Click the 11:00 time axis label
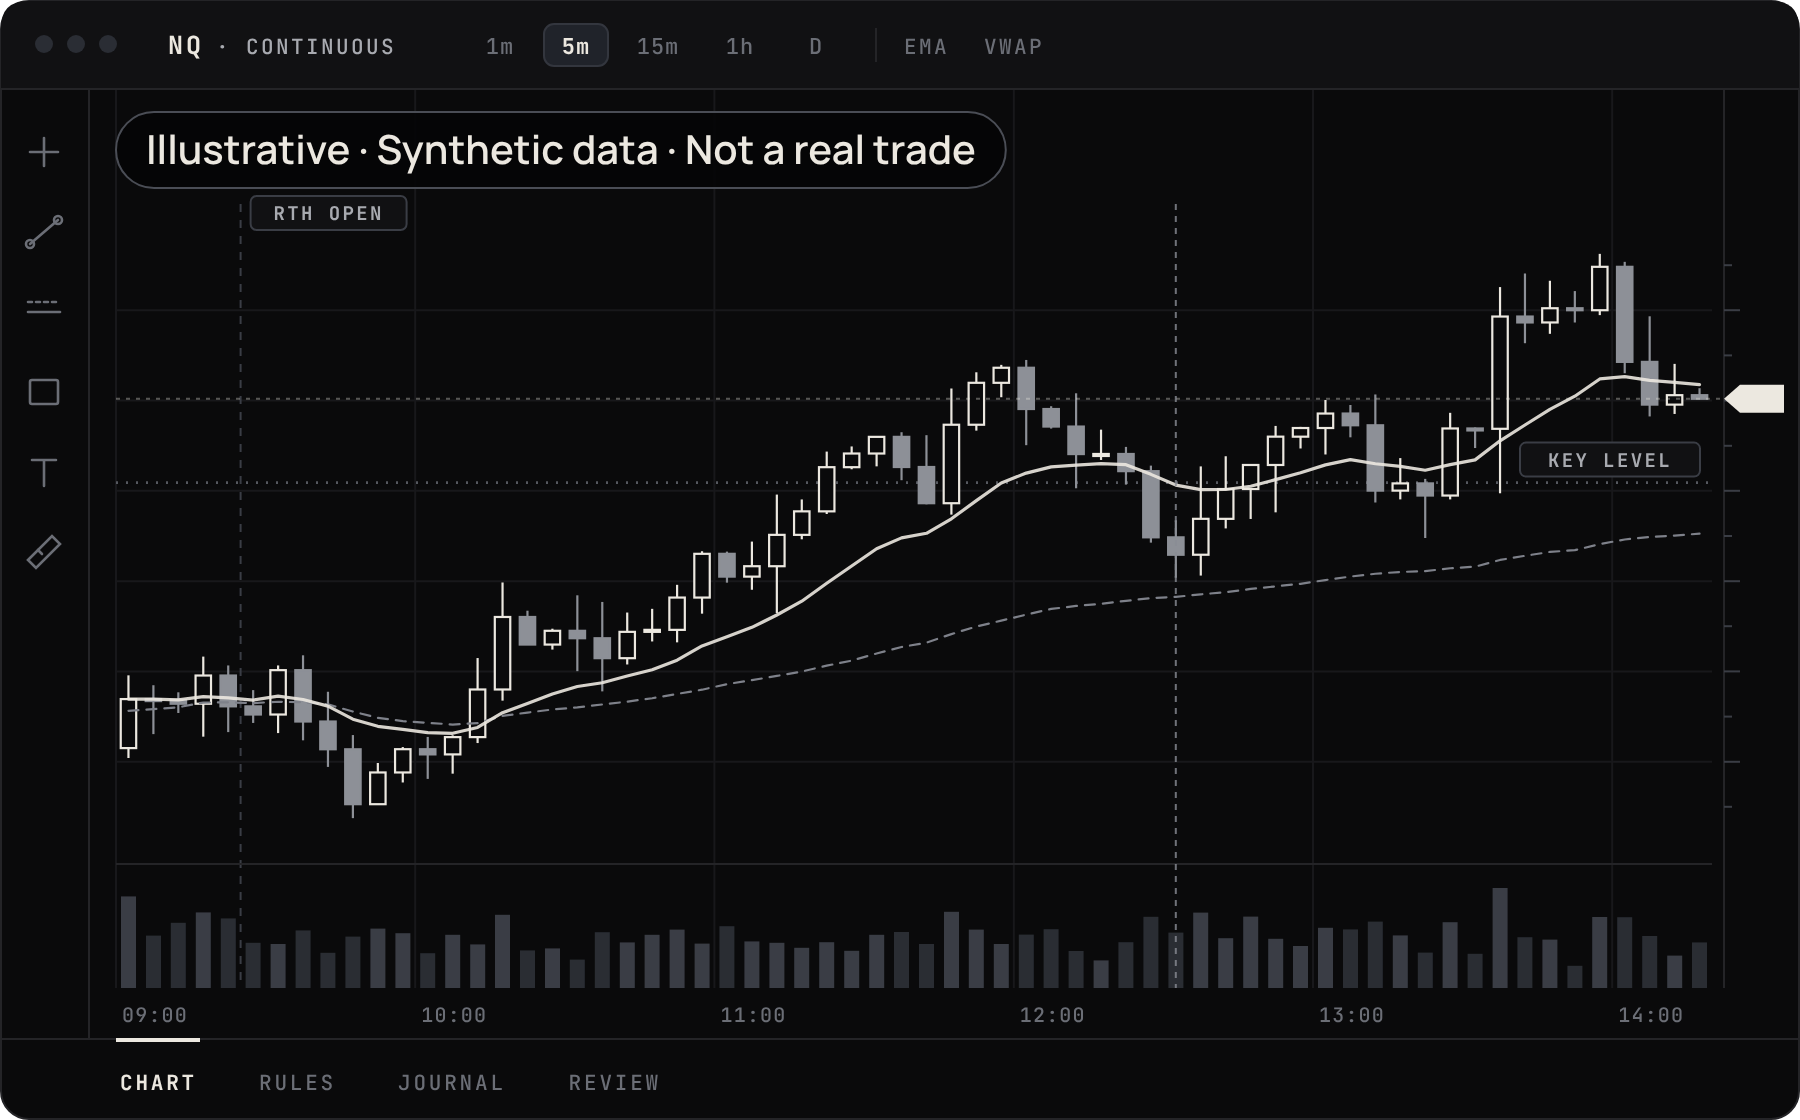Viewport: 1800px width, 1120px height. tap(753, 1015)
